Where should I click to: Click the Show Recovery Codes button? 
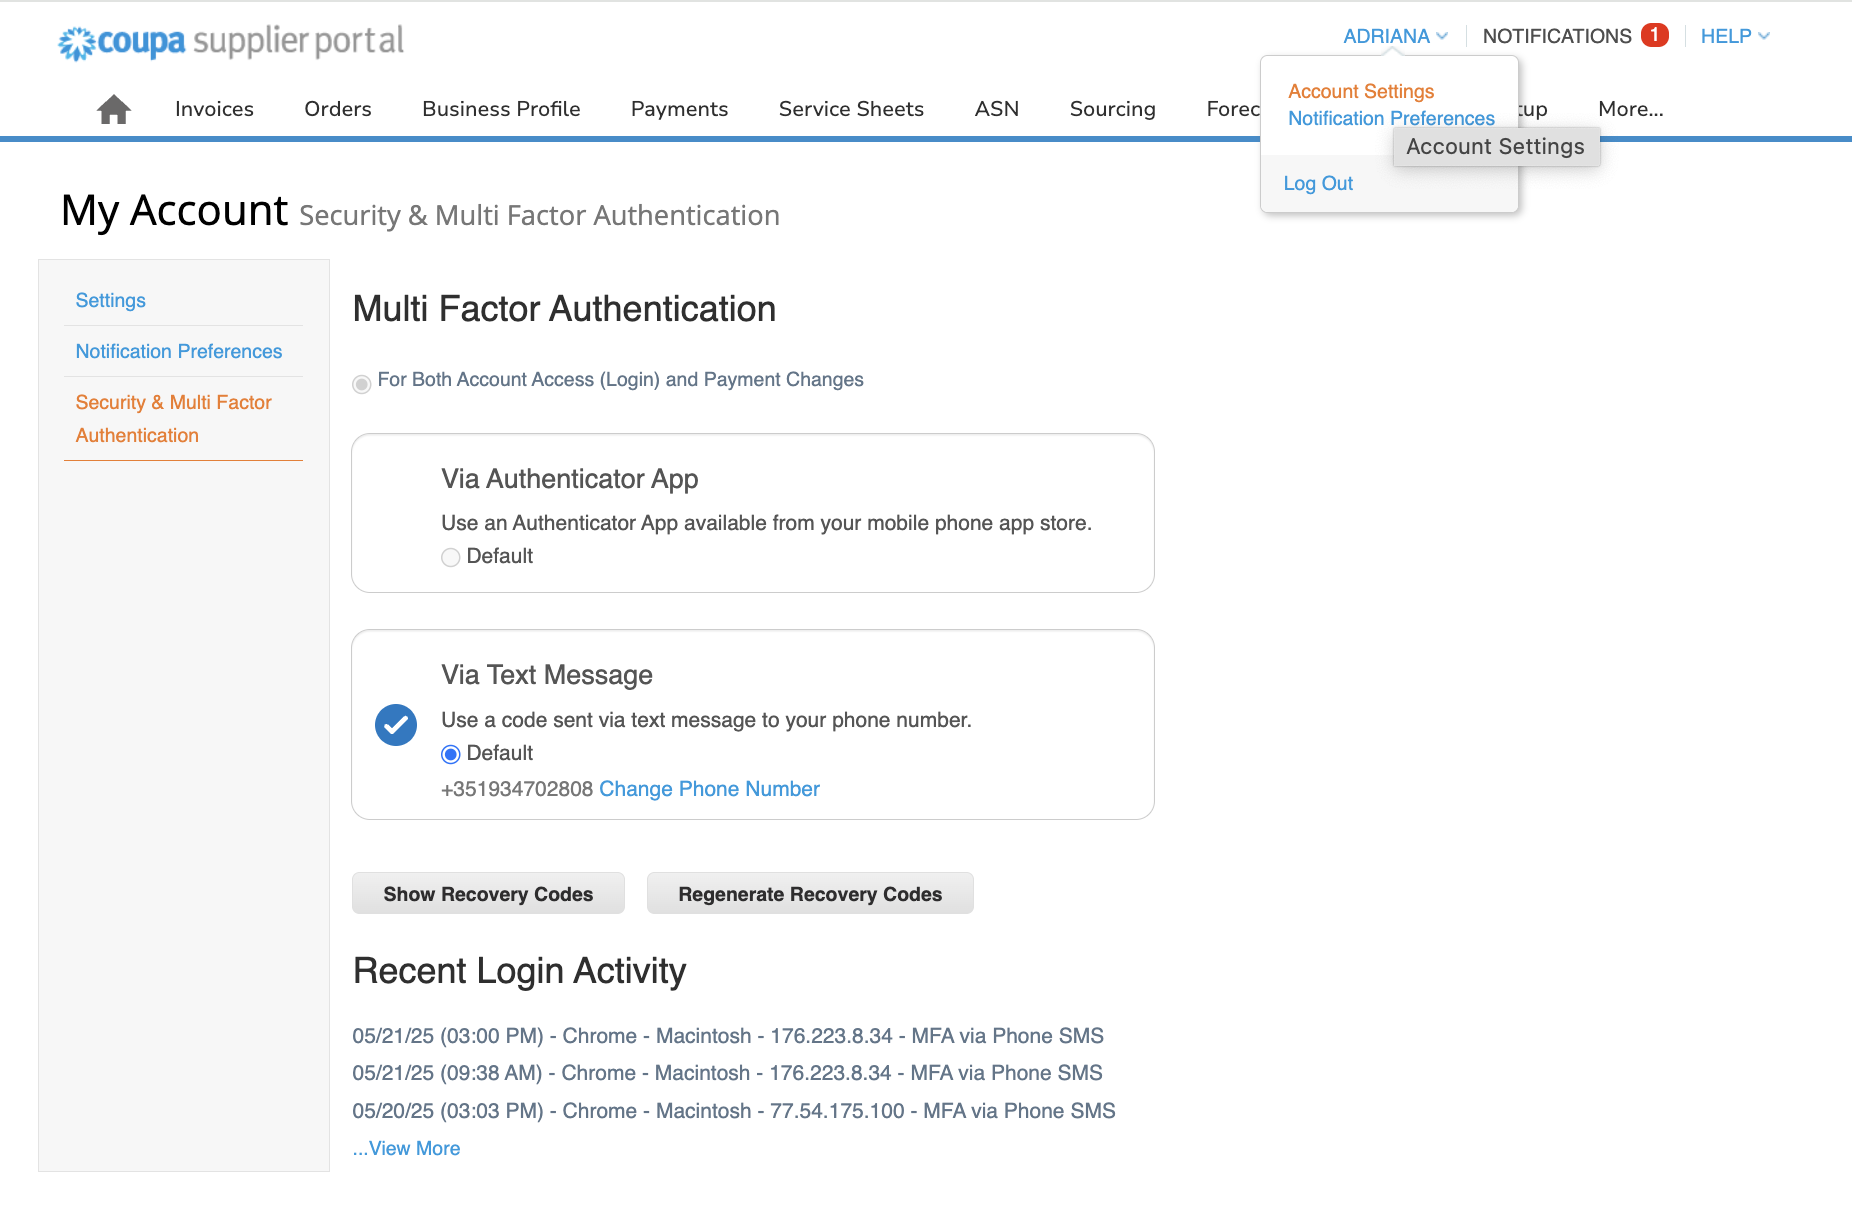pyautogui.click(x=488, y=893)
